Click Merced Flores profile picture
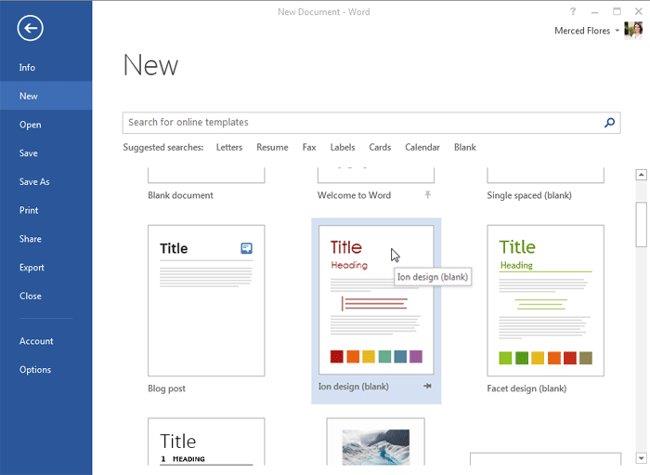The image size is (650, 475). coord(633,30)
